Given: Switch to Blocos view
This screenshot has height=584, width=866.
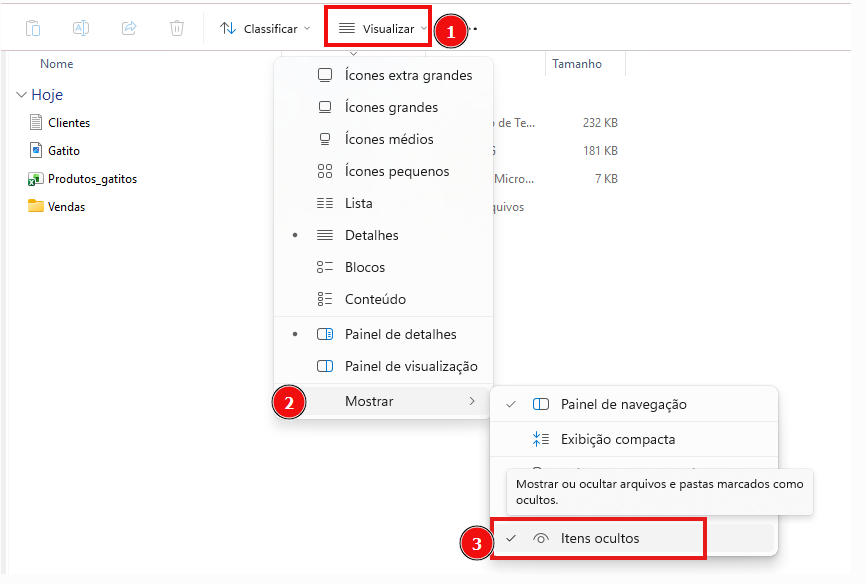Looking at the screenshot, I should point(383,267).
